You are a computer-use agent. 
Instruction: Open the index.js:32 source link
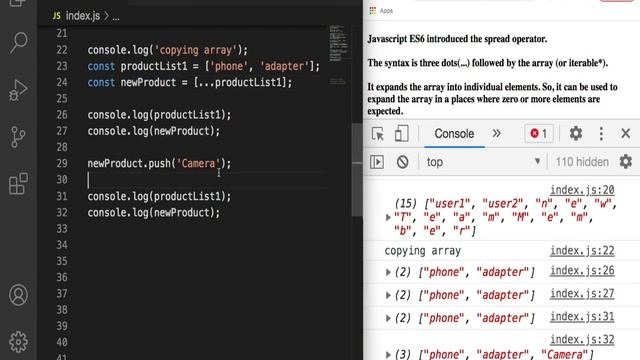pyautogui.click(x=582, y=339)
